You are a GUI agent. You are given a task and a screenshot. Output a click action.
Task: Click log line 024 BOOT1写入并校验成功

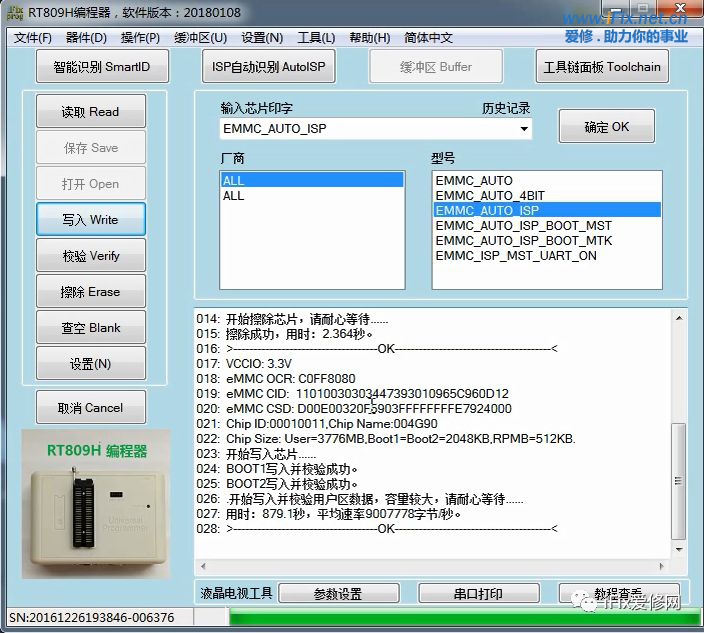277,469
